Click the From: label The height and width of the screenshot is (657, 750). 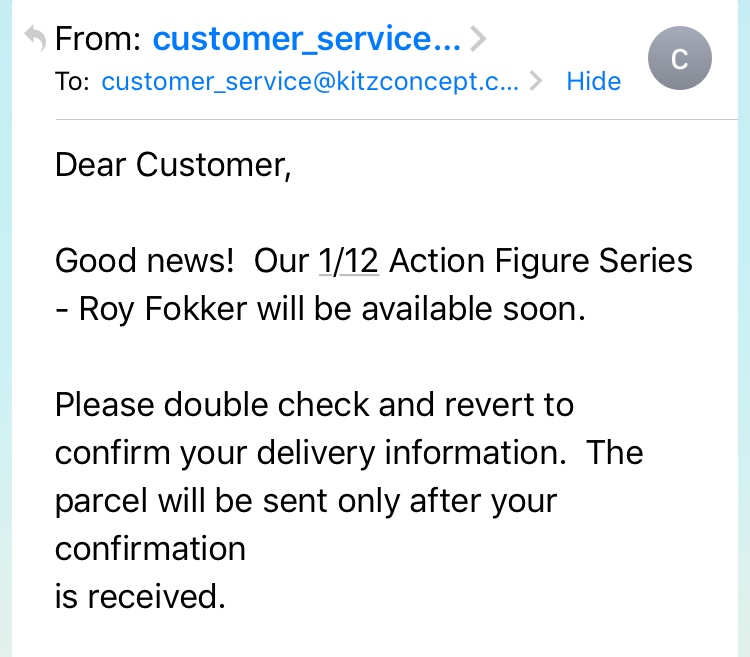point(98,38)
